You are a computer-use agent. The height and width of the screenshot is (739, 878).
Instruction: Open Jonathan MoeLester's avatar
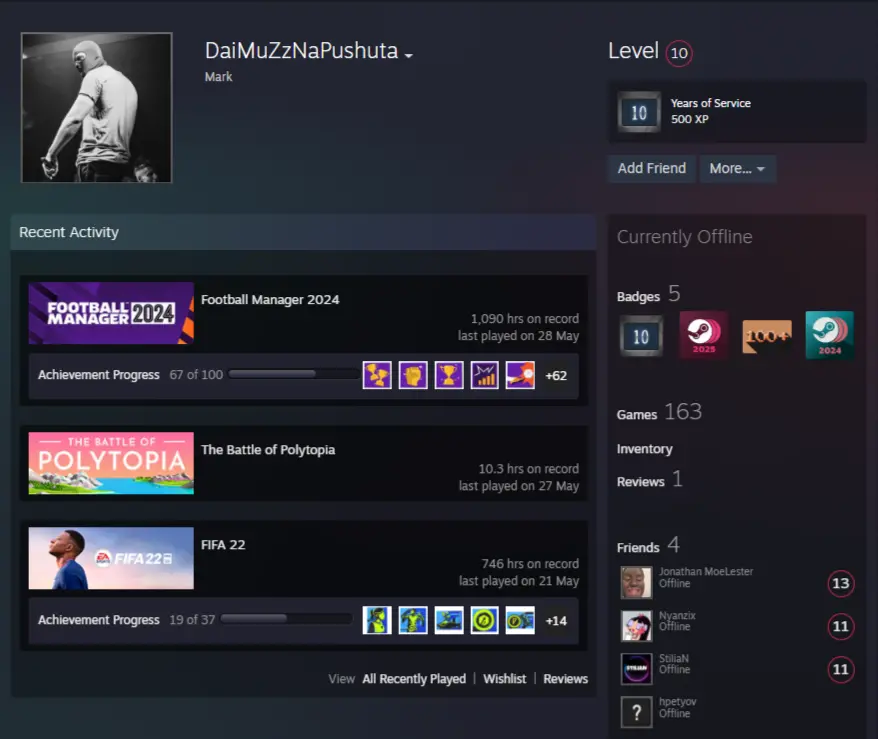[636, 582]
